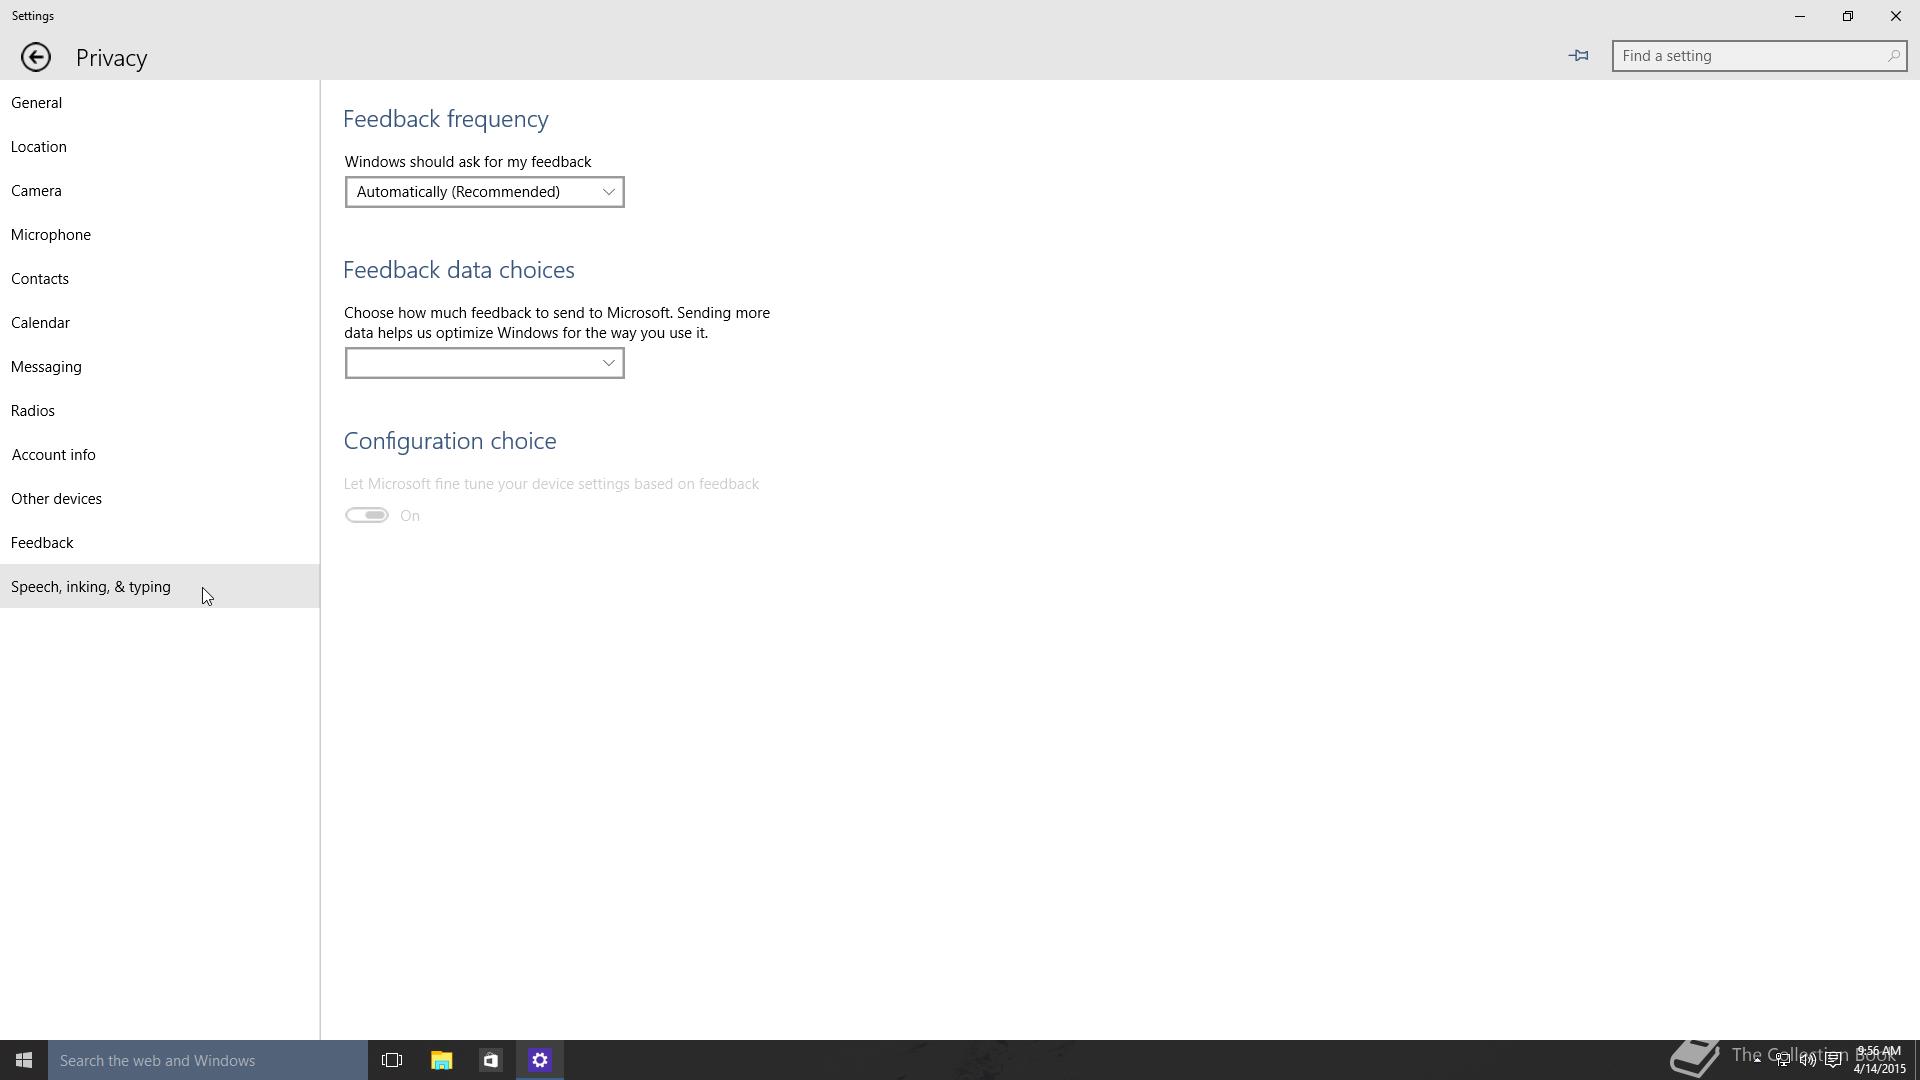This screenshot has width=1920, height=1080.
Task: Open the Windows Start menu
Action: tap(24, 1060)
